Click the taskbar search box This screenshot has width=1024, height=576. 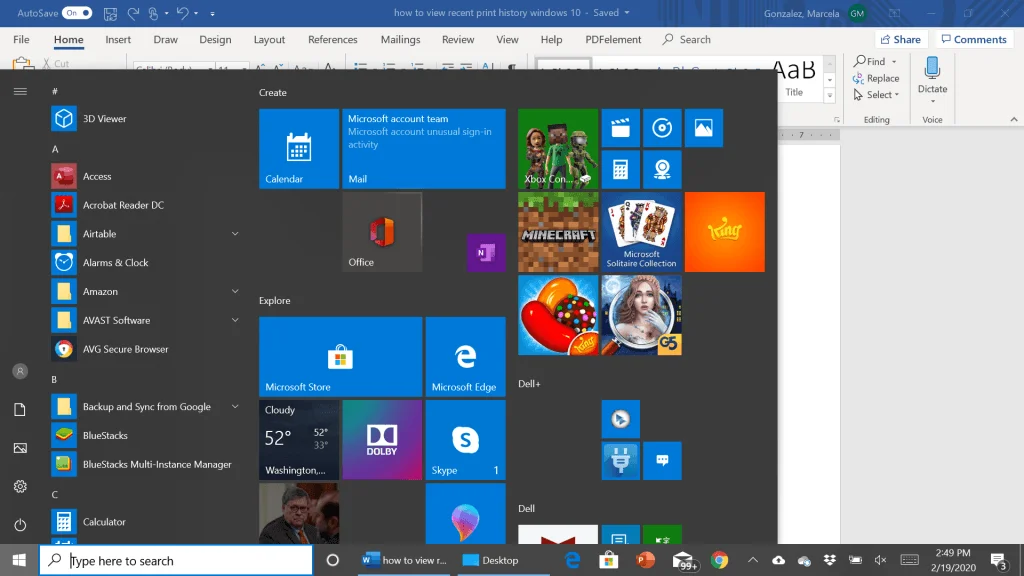pyautogui.click(x=176, y=560)
